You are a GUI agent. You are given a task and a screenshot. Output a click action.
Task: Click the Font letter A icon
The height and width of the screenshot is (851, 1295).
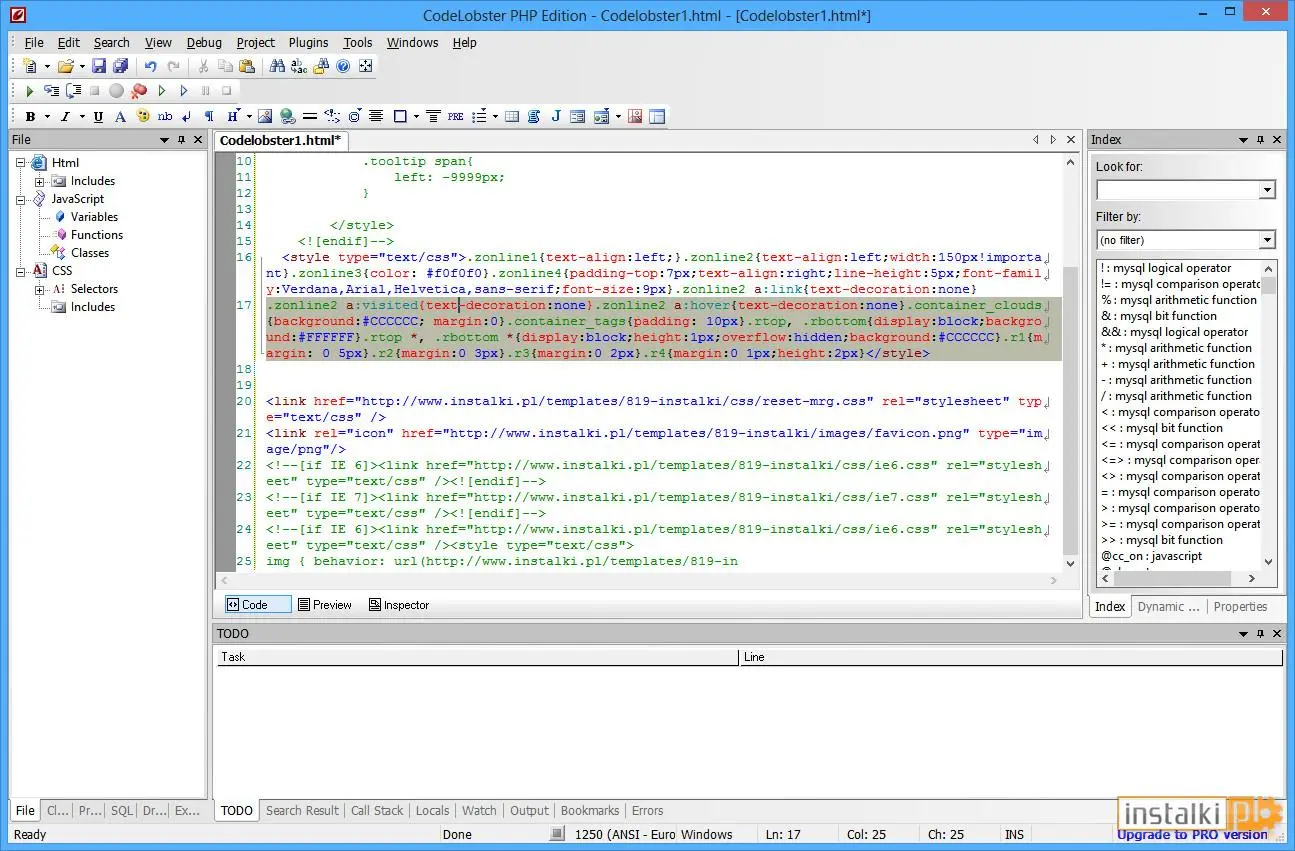pyautogui.click(x=120, y=117)
